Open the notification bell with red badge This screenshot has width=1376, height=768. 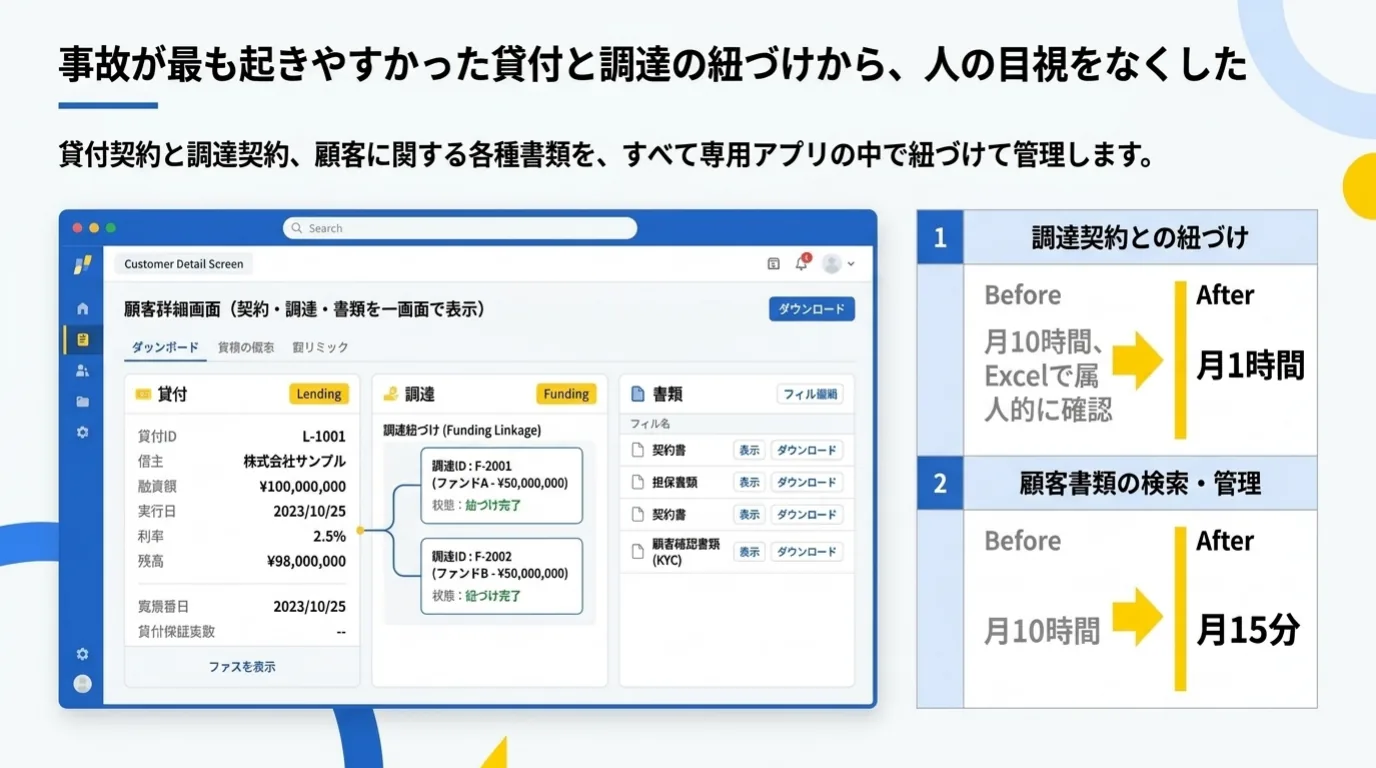(x=802, y=263)
